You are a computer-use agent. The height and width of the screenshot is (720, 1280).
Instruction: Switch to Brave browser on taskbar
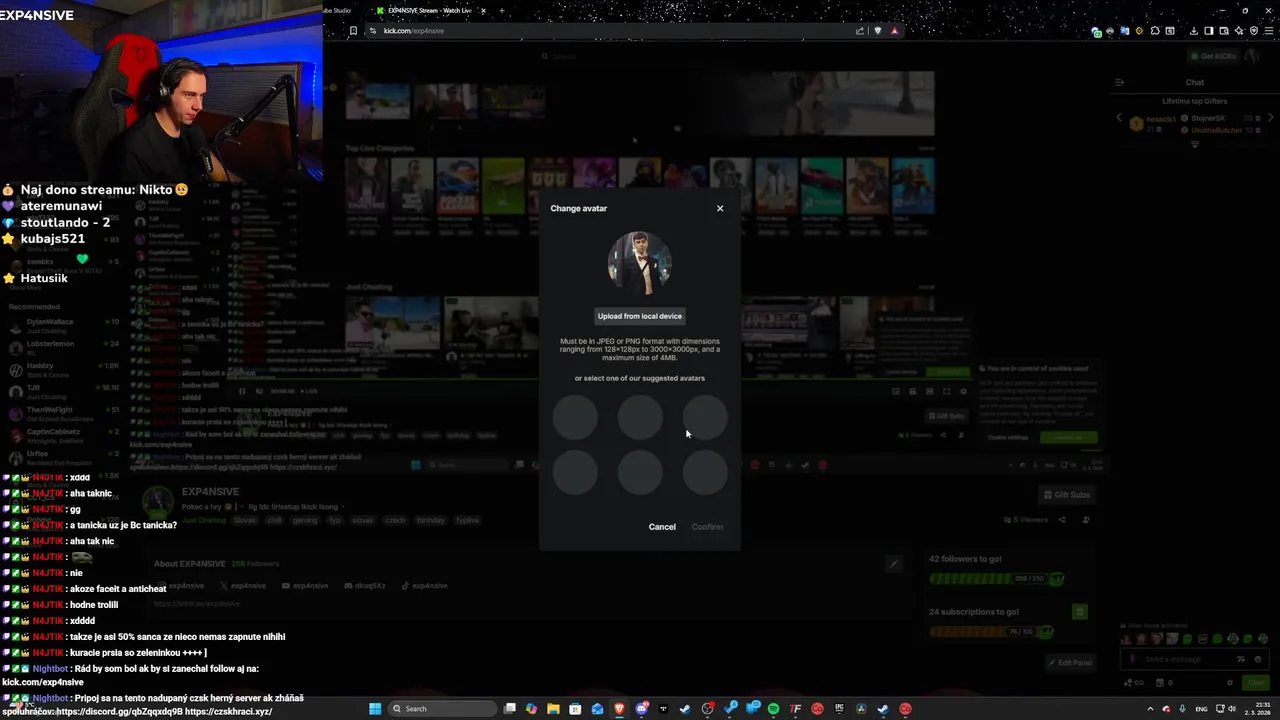(x=619, y=709)
